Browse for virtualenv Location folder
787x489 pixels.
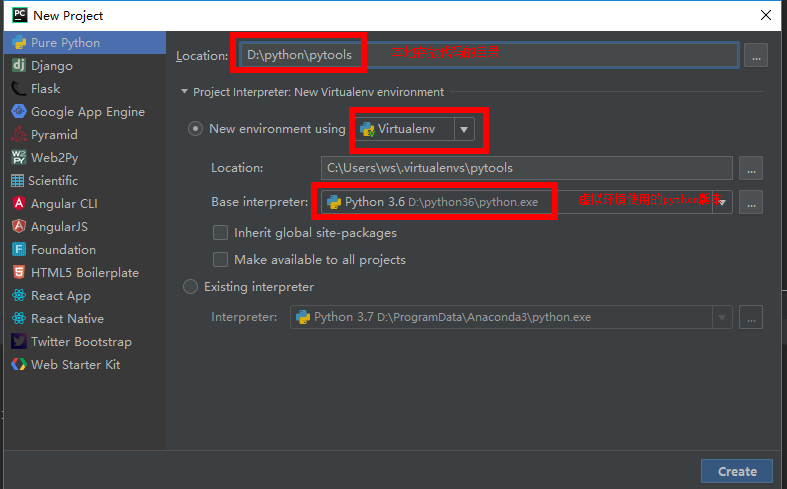pyautogui.click(x=751, y=168)
